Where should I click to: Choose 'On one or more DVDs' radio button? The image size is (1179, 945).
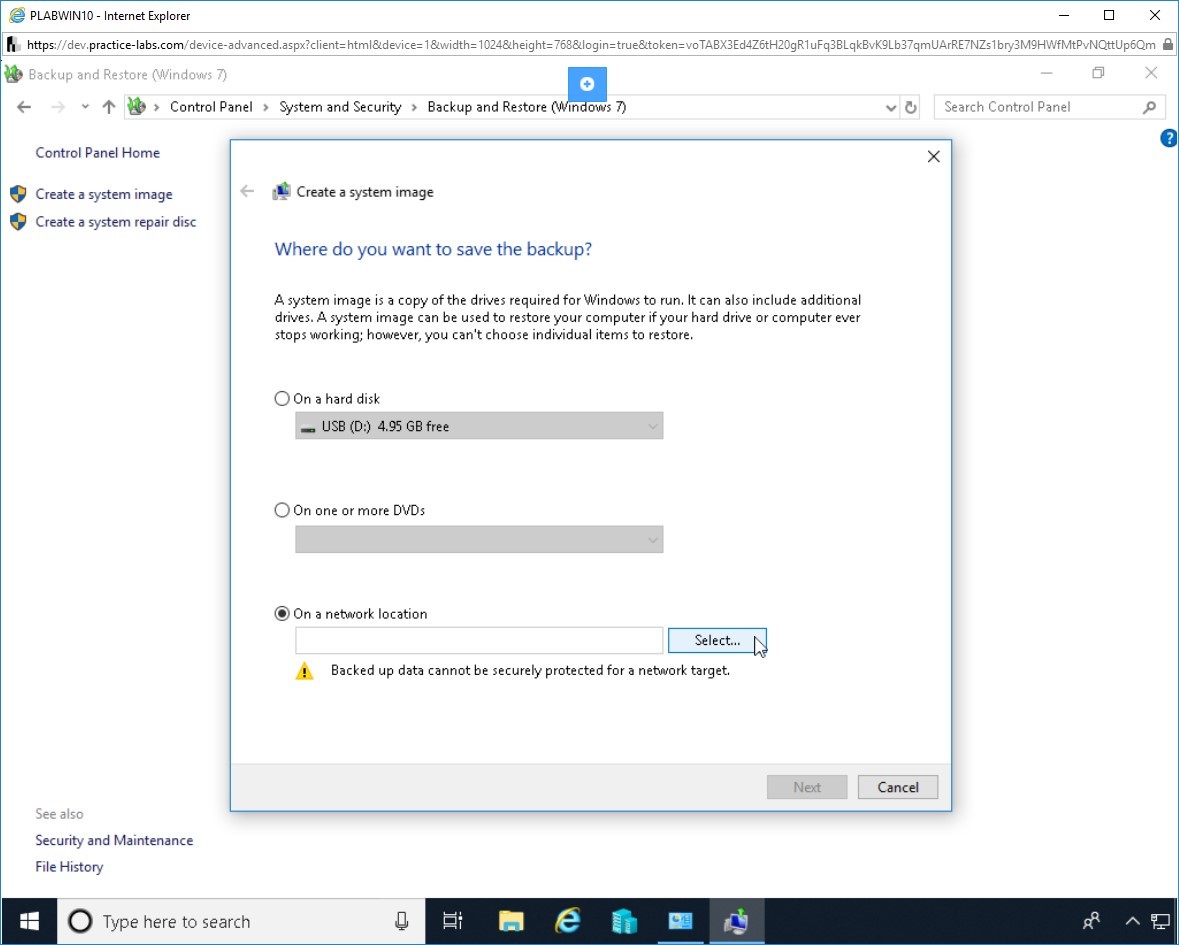click(x=282, y=510)
